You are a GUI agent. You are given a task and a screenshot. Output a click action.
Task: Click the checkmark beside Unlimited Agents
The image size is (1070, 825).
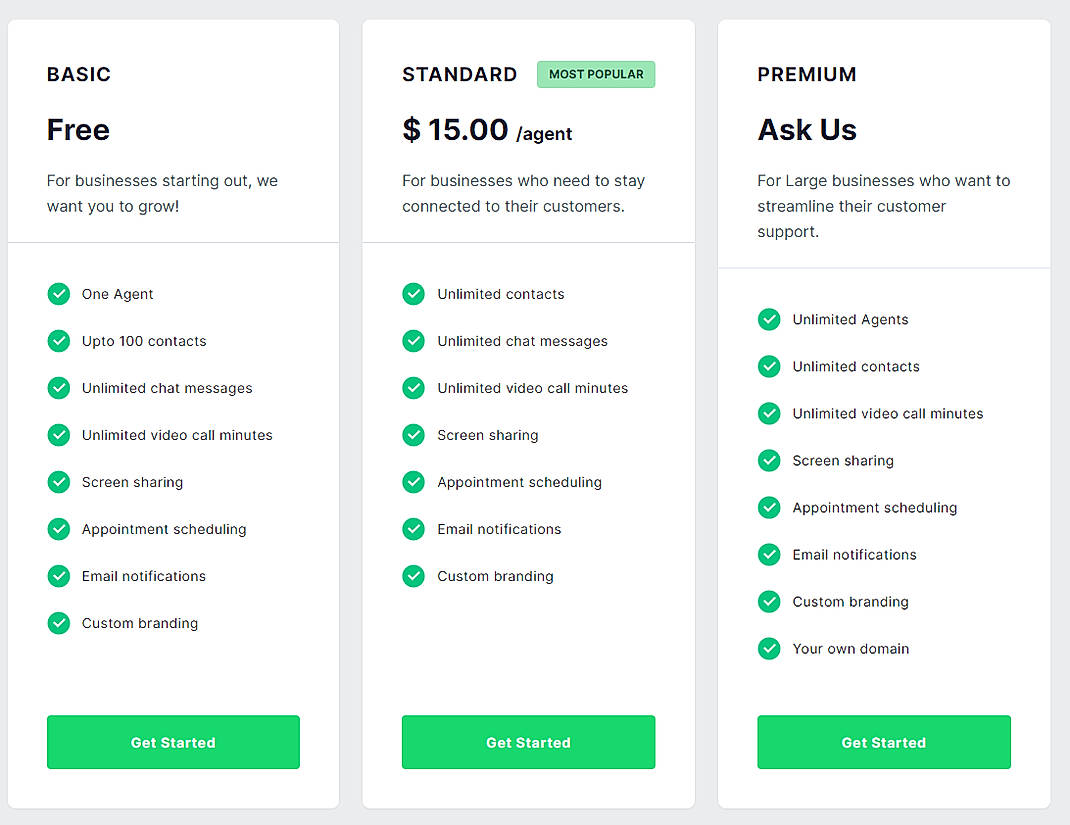(x=768, y=319)
